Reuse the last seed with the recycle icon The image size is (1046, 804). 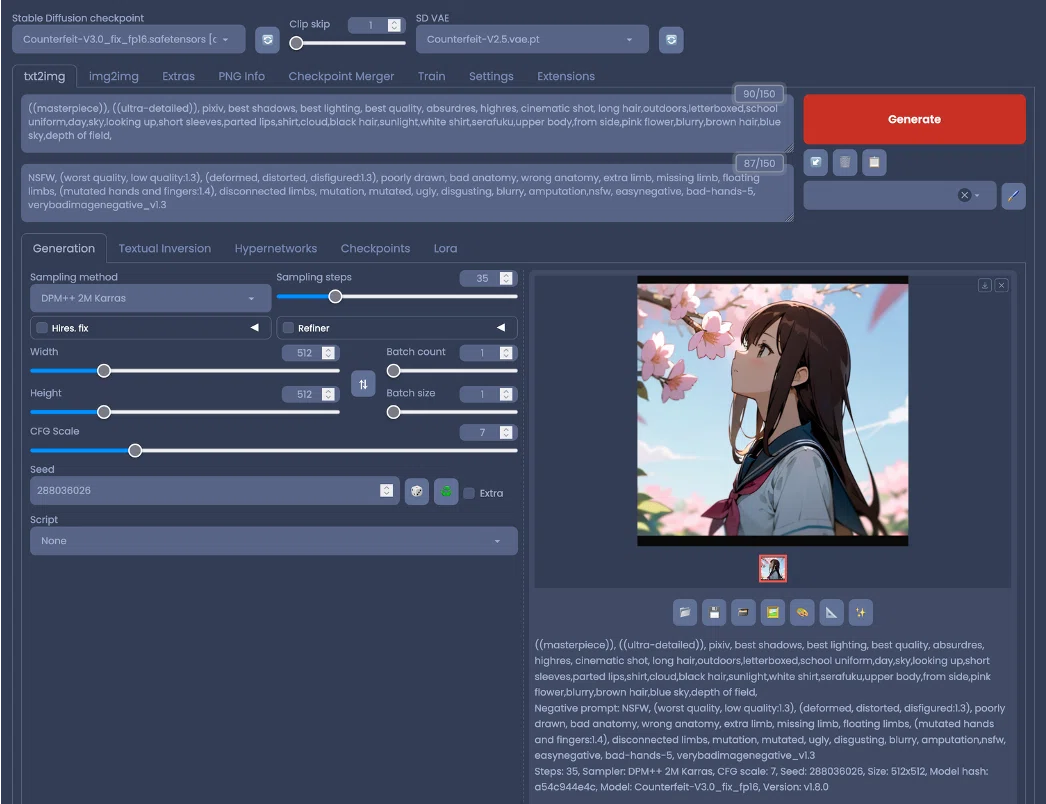point(446,492)
